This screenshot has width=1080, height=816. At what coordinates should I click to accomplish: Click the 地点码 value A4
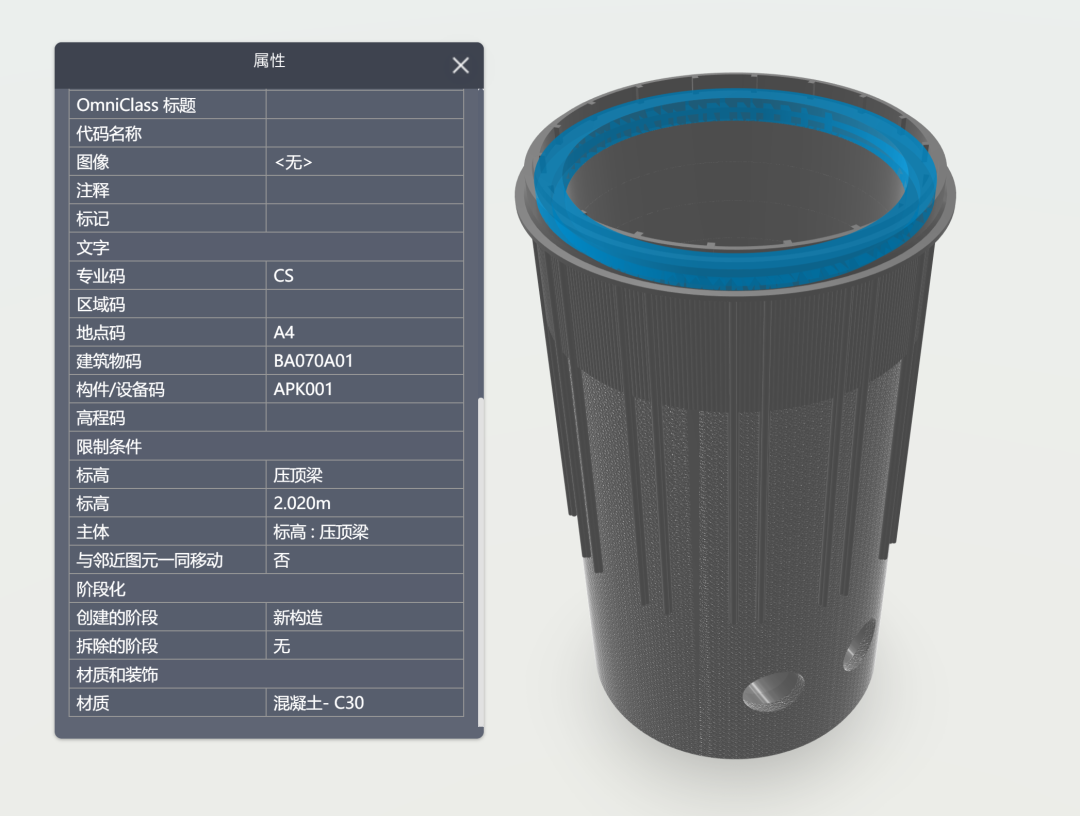(x=284, y=333)
